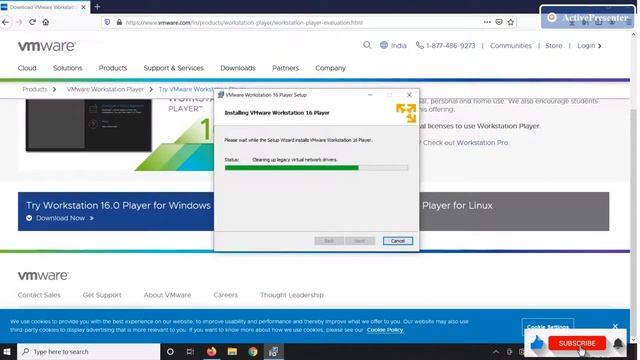640x360 pixels.
Task: Reload the page with the refresh icon
Action: click(x=32, y=22)
